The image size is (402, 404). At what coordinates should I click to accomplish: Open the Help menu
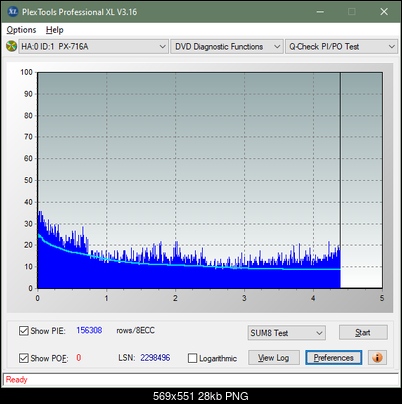[55, 30]
